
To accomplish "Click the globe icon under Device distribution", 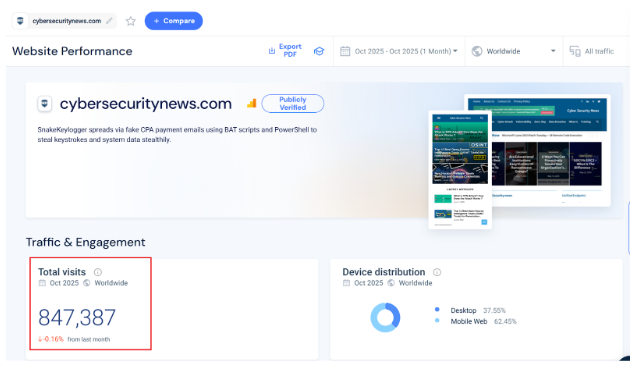I will point(391,283).
